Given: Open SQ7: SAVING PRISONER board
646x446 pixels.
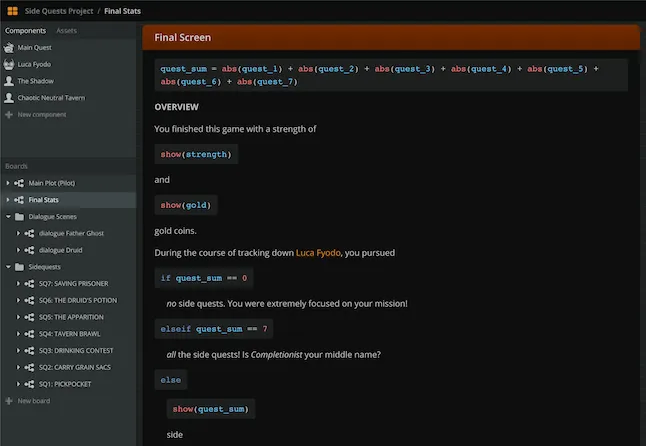Looking at the screenshot, I should pos(73,284).
